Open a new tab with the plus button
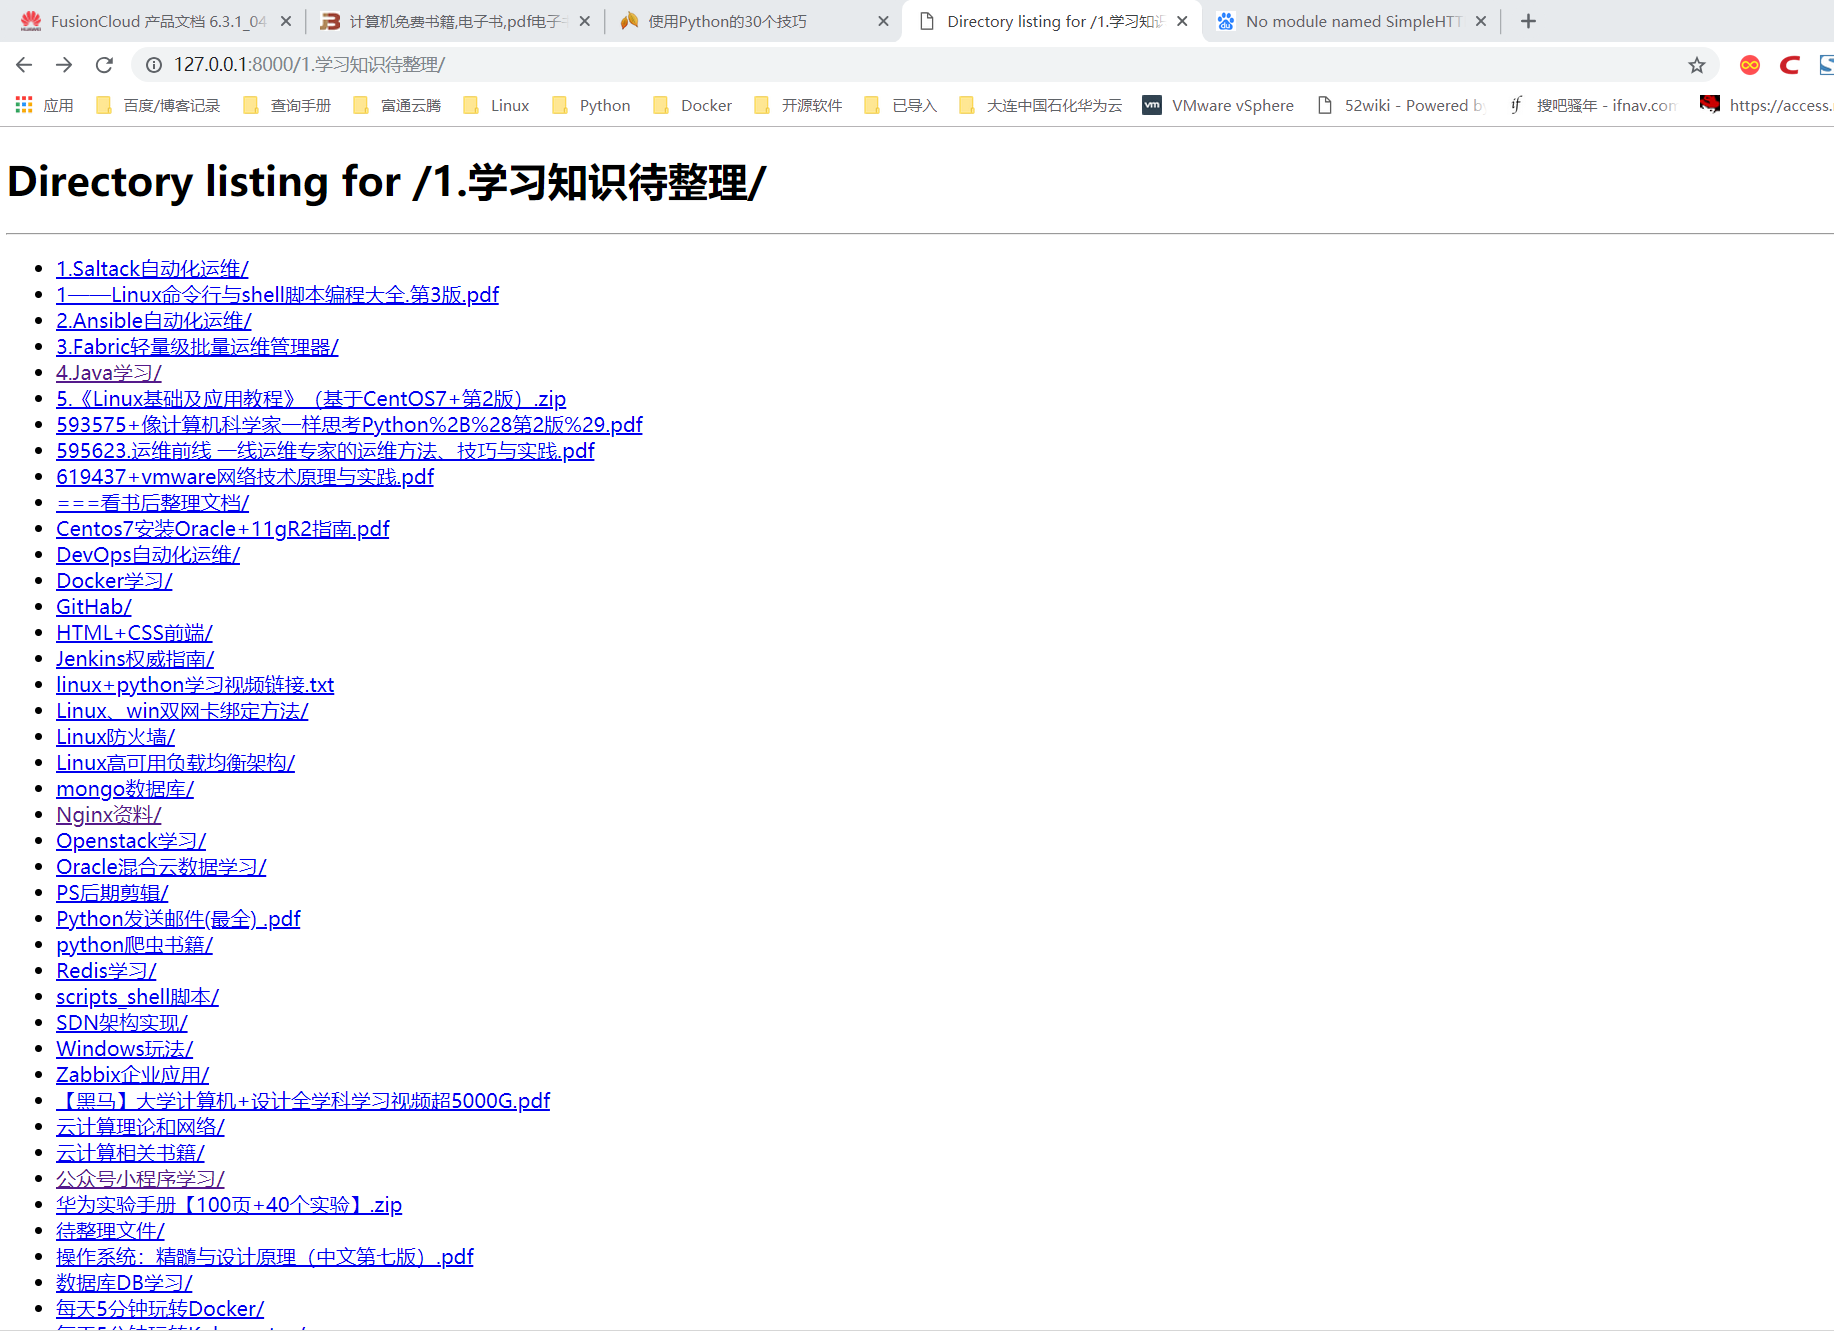Image resolution: width=1834 pixels, height=1331 pixels. (x=1528, y=21)
